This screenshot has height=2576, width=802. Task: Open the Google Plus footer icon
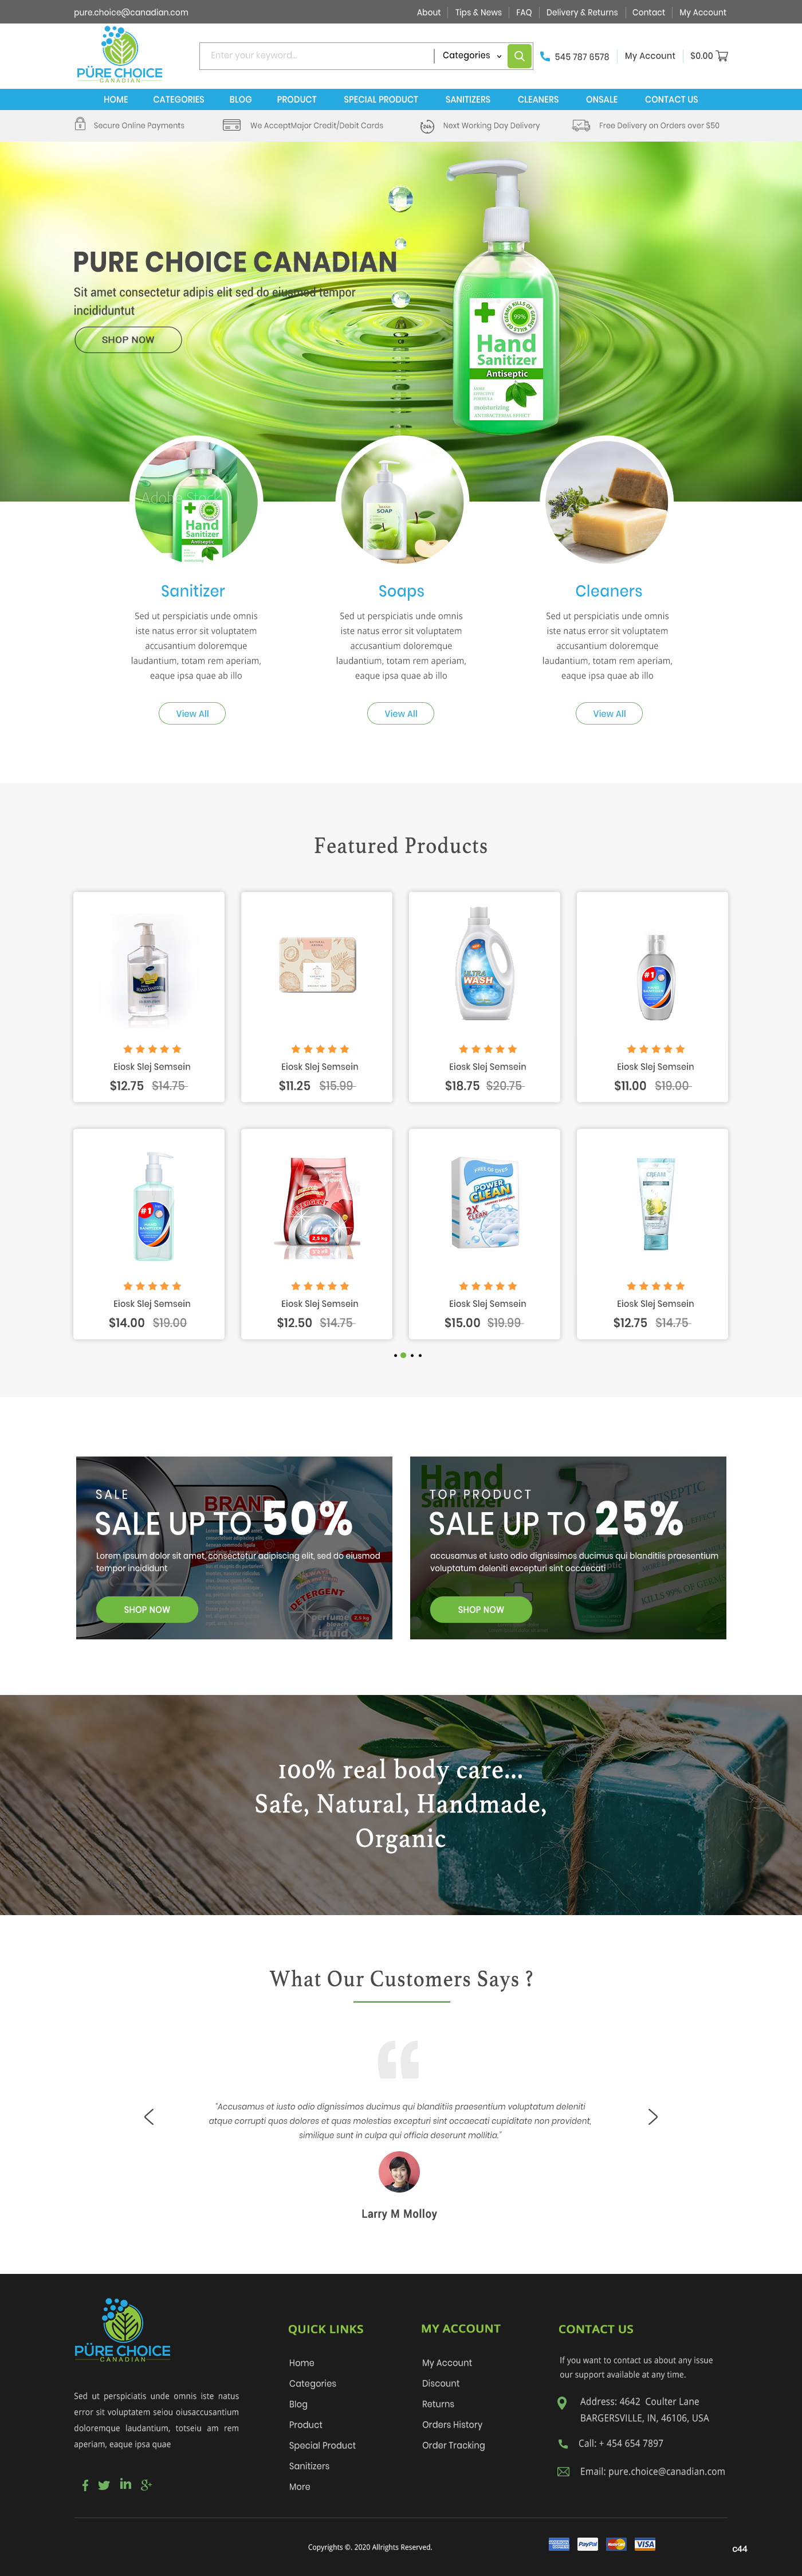click(x=146, y=2484)
